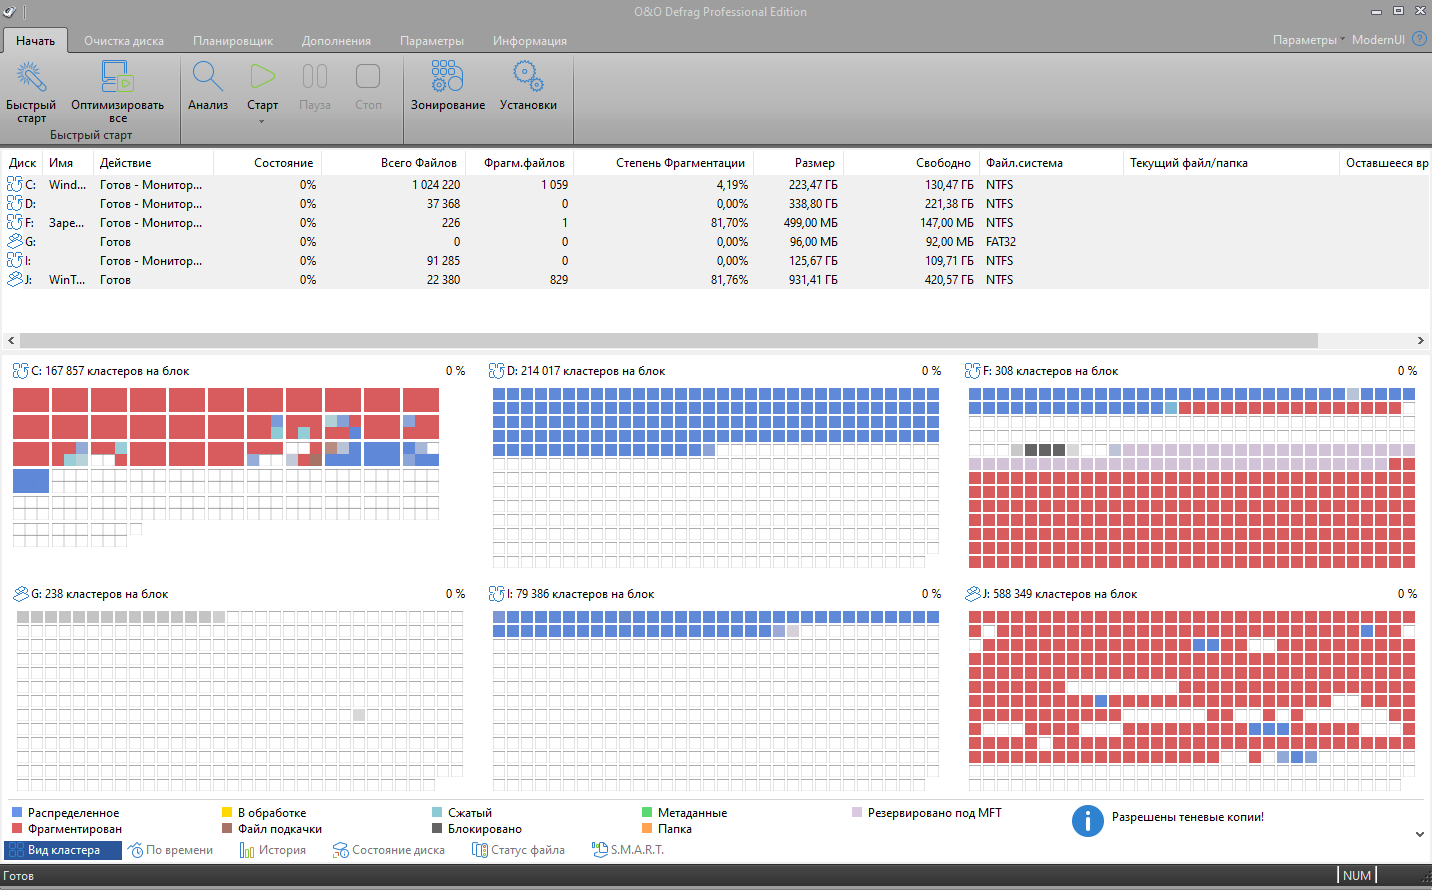Show the S.M.A.R.T. view

(x=628, y=850)
